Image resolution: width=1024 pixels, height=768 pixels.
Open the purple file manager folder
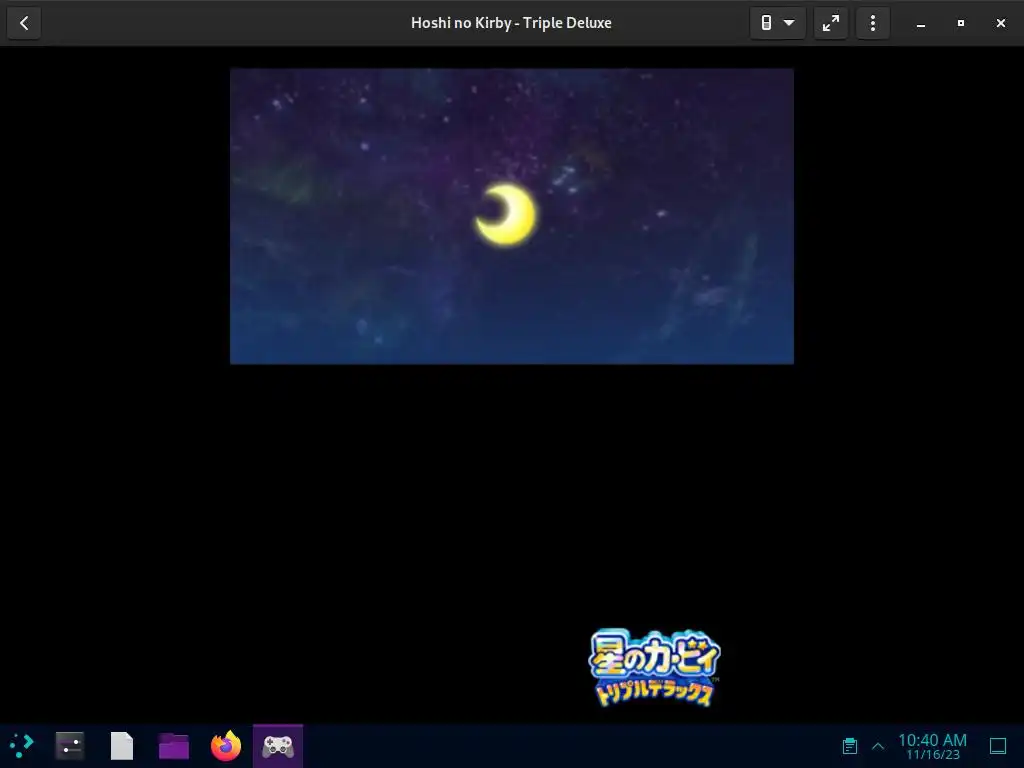[174, 745]
